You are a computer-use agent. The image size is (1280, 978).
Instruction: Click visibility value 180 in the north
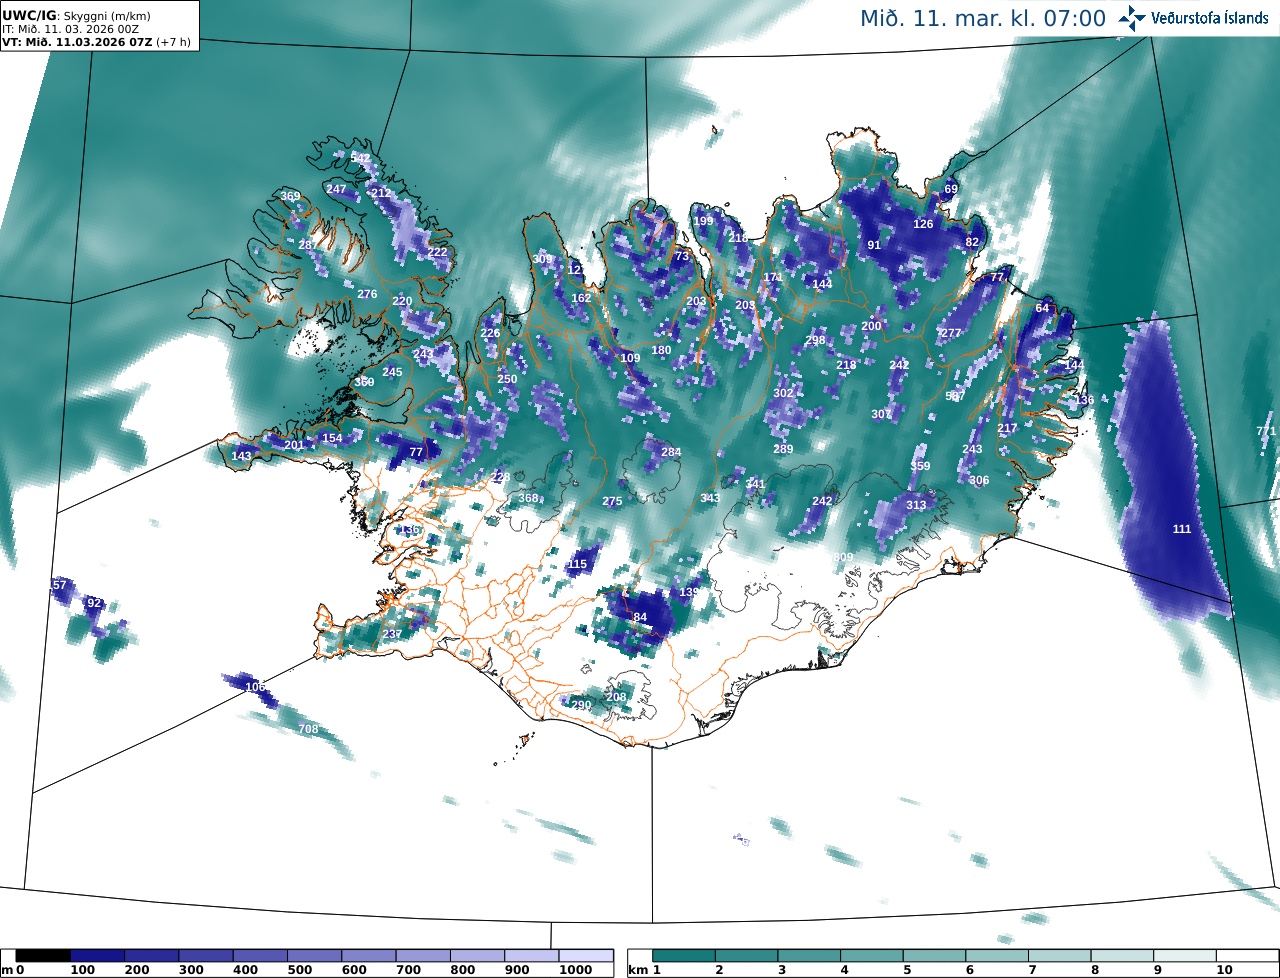661,350
